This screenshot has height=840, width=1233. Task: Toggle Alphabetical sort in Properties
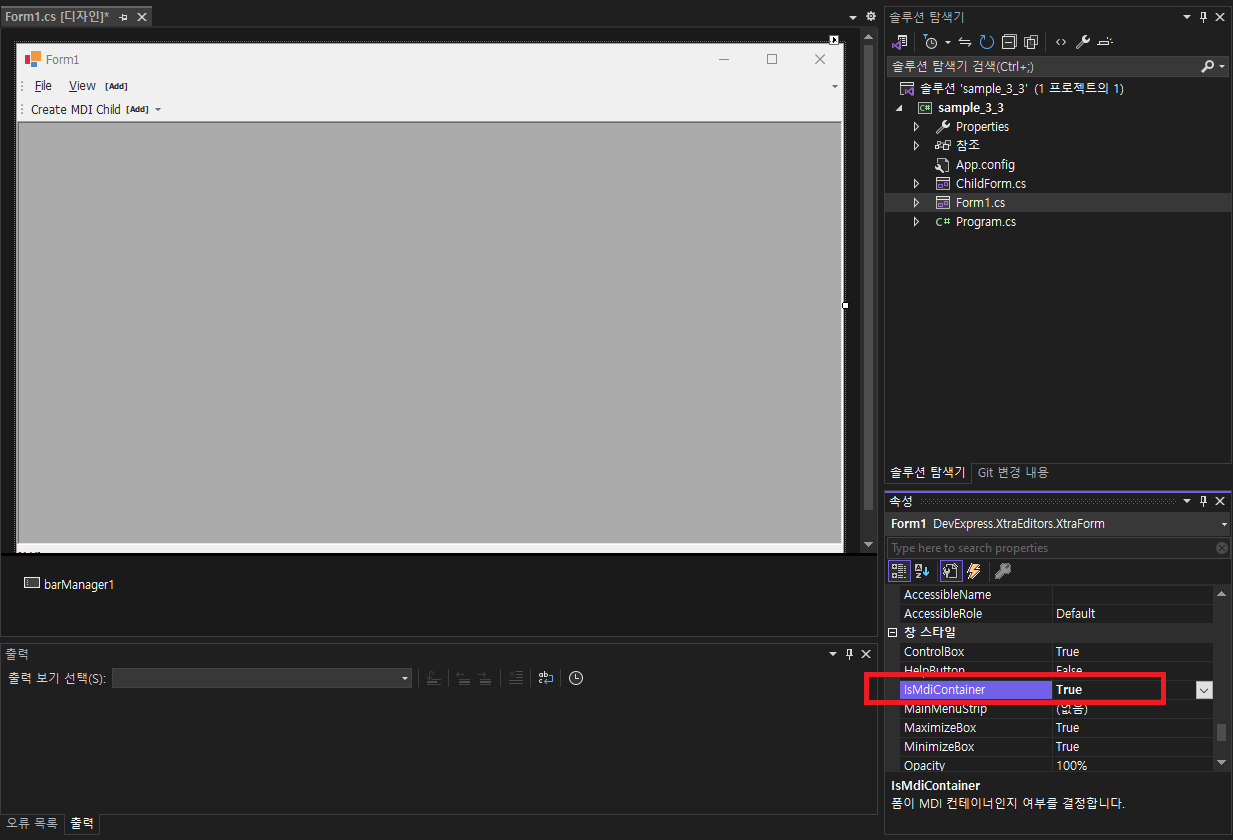click(x=922, y=571)
